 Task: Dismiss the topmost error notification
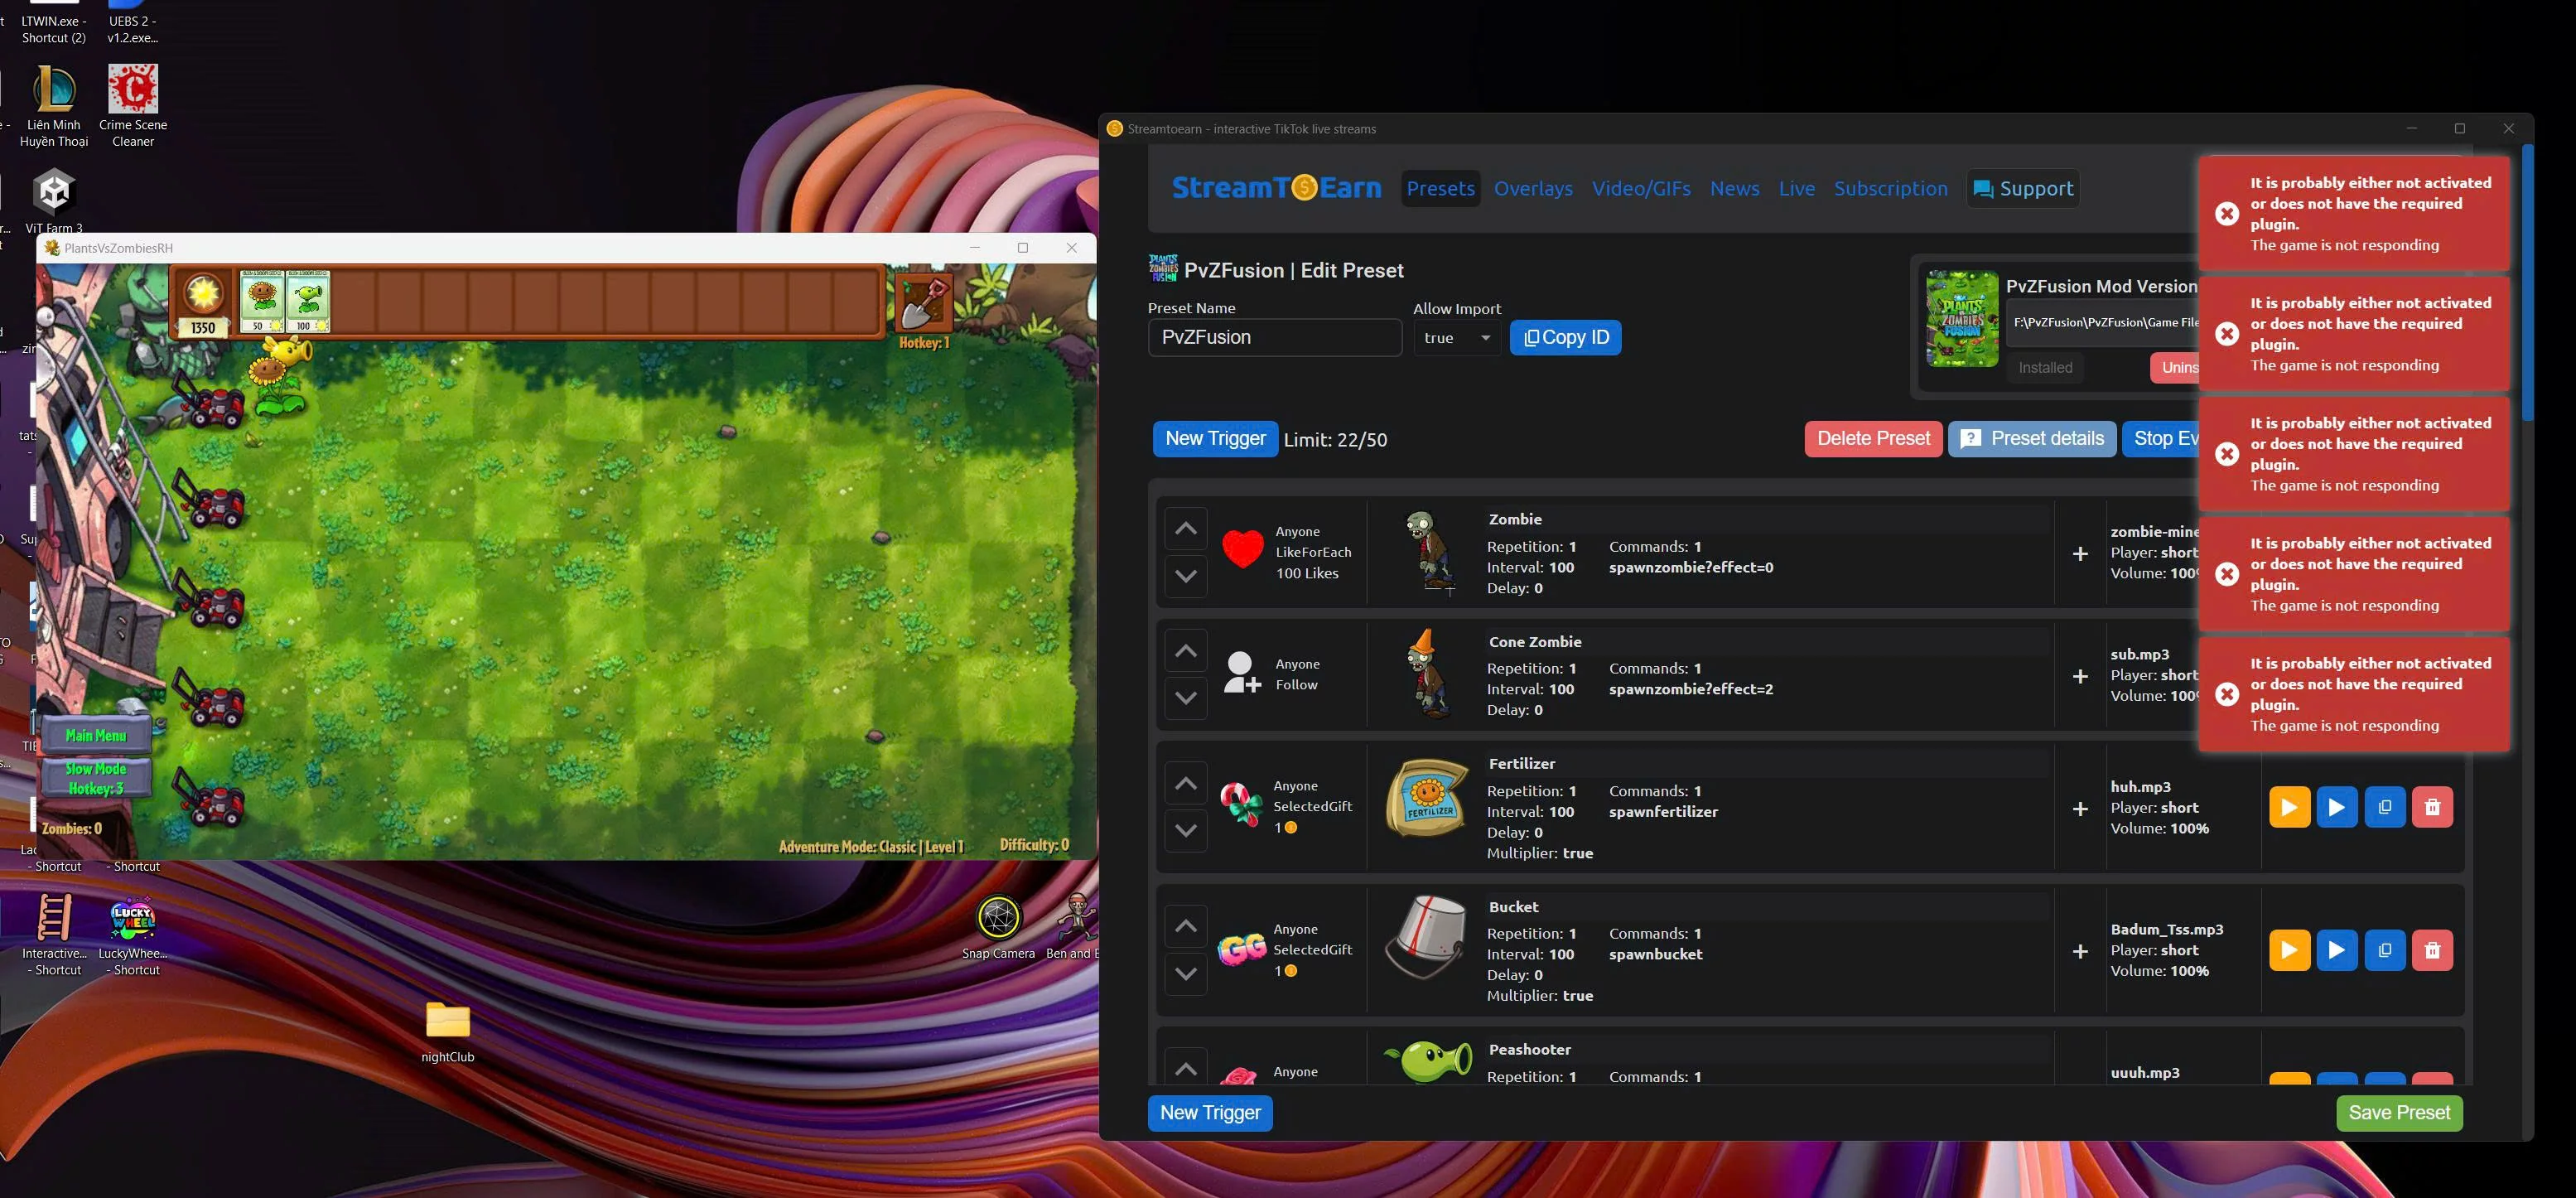[2354, 214]
